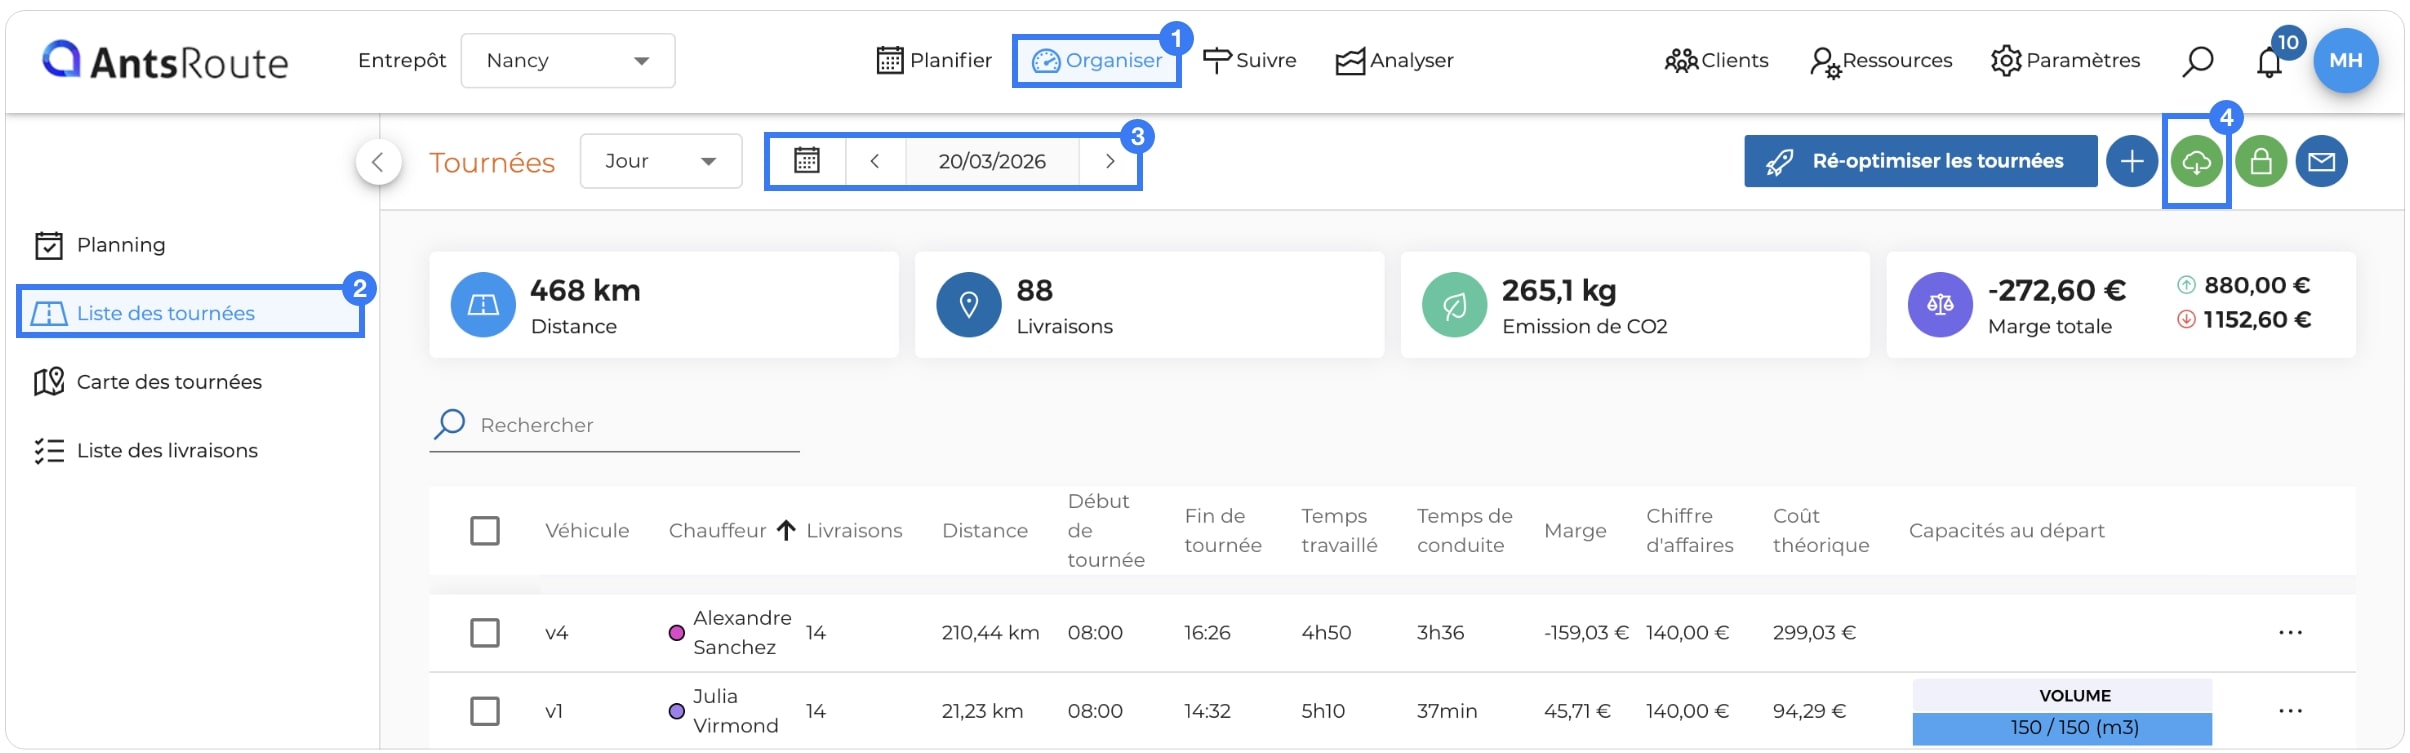Open three-dot menu for Julia Virmond row

[2290, 711]
